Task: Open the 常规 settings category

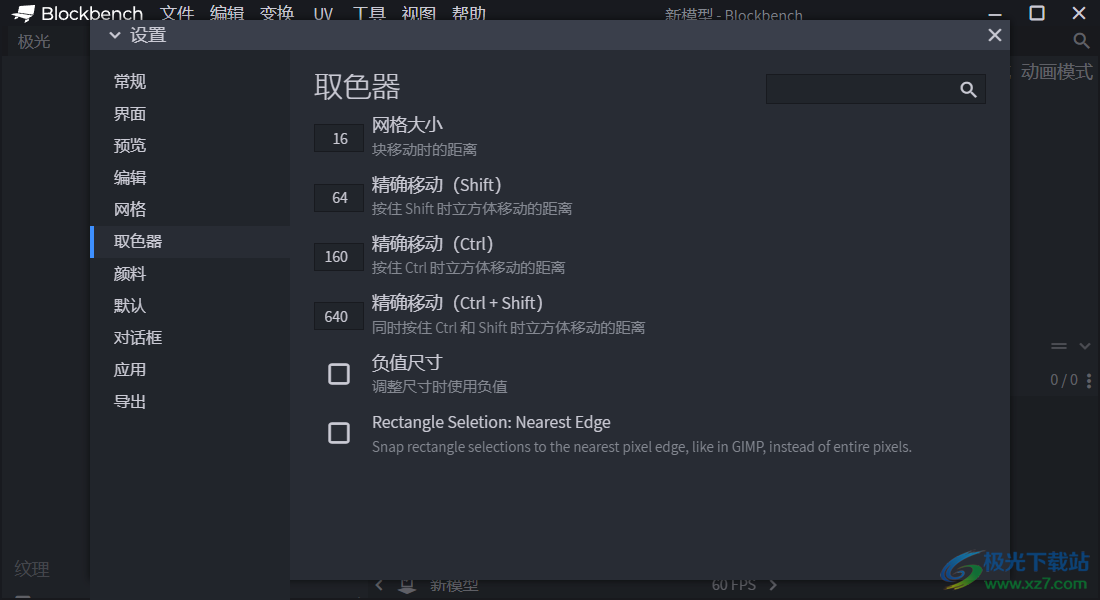Action: 189,81
